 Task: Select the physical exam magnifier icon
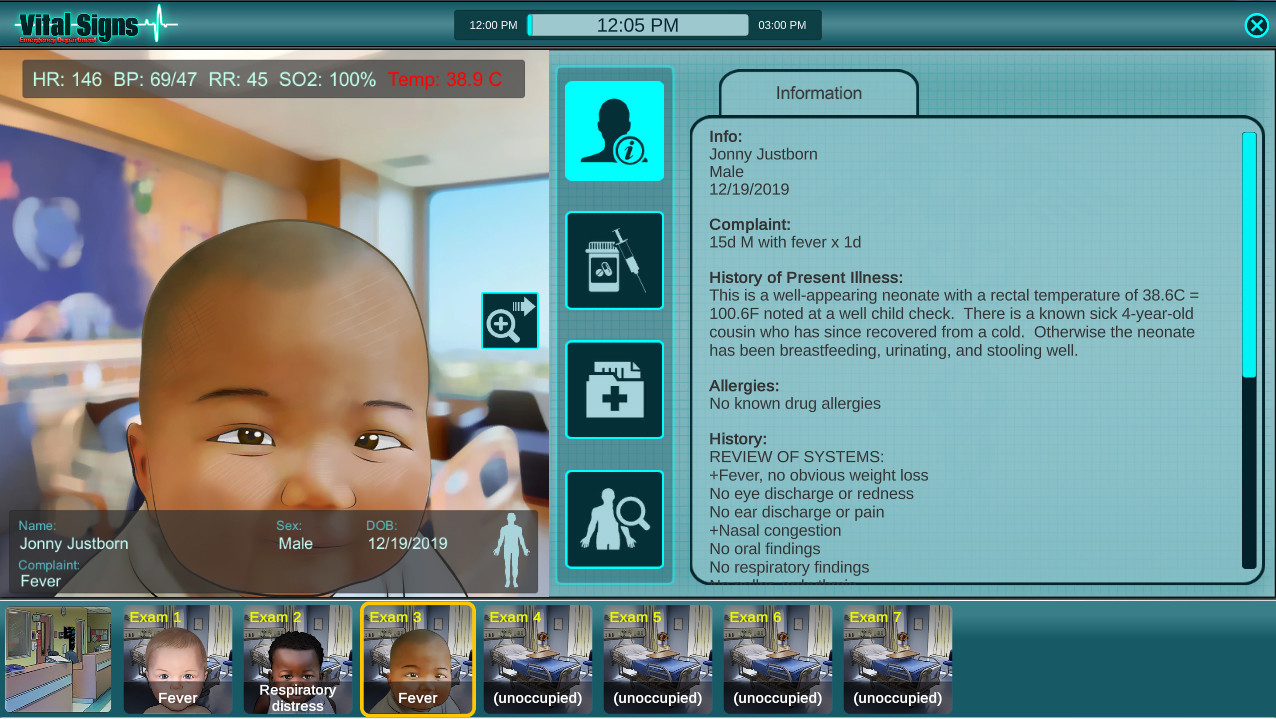point(613,518)
